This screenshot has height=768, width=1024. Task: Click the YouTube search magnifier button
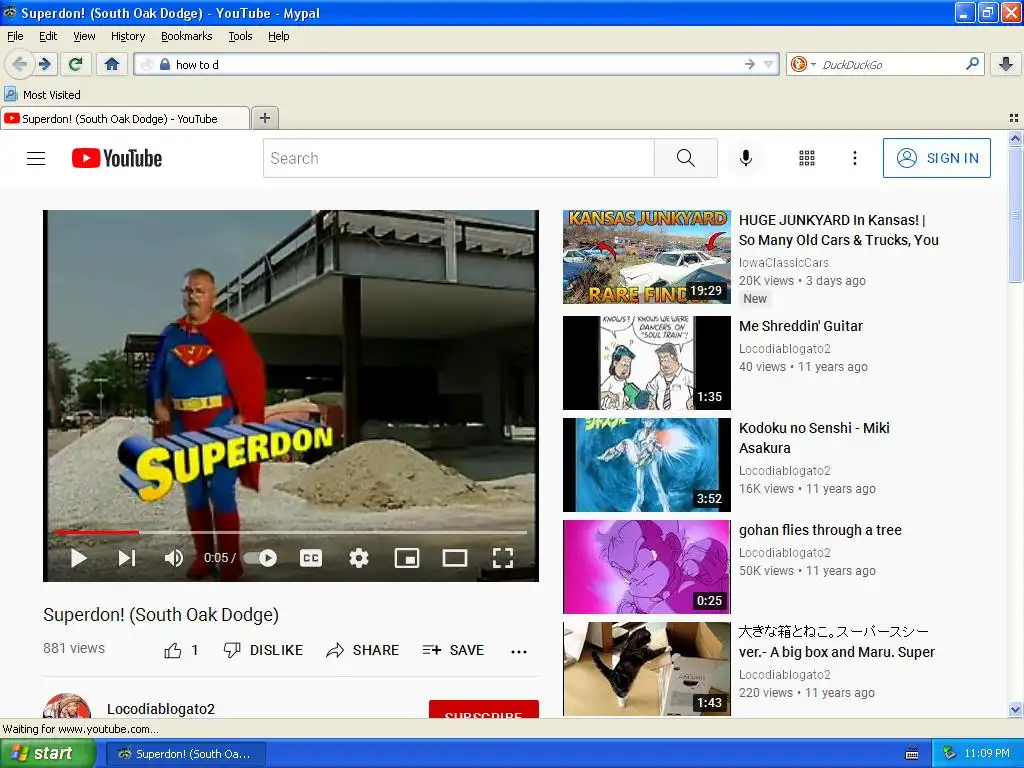tap(686, 158)
